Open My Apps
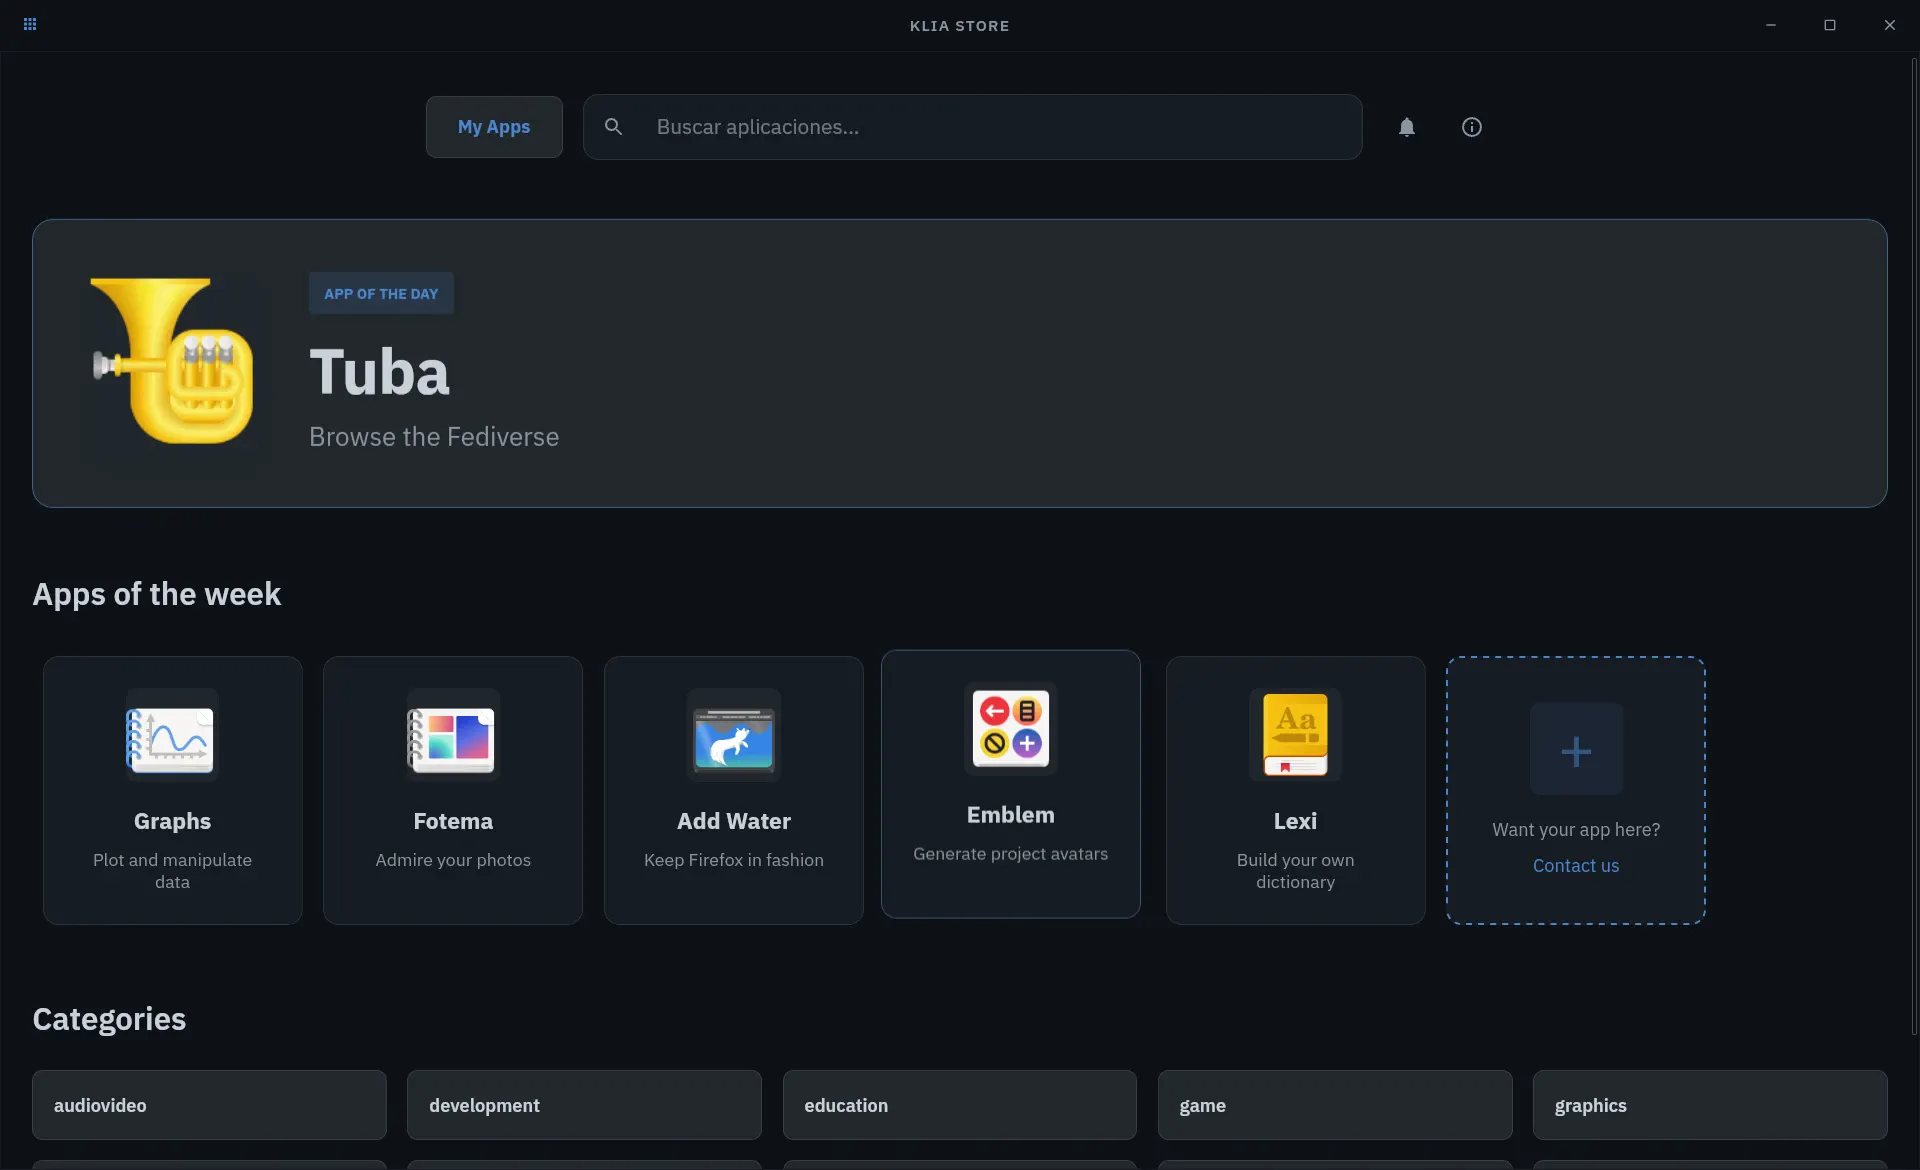The width and height of the screenshot is (1920, 1170). [x=494, y=127]
